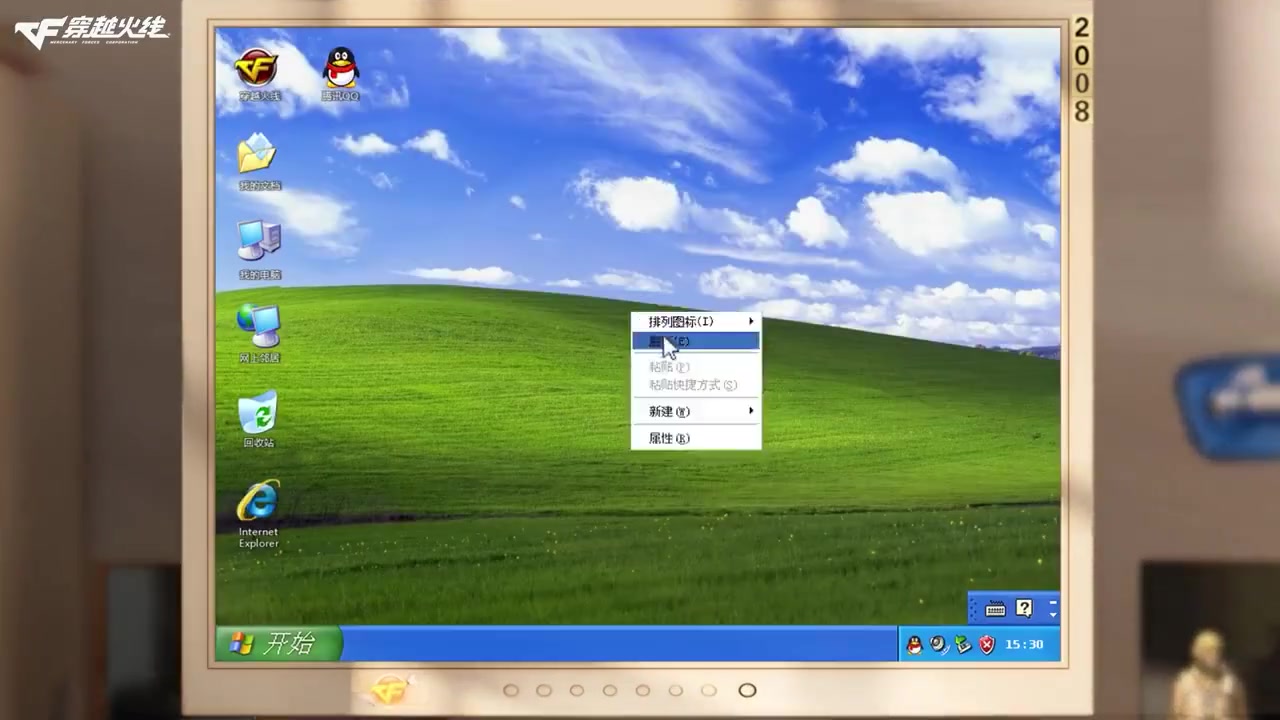Click the 开始 (Start) button
Image resolution: width=1280 pixels, height=720 pixels.
pos(279,644)
